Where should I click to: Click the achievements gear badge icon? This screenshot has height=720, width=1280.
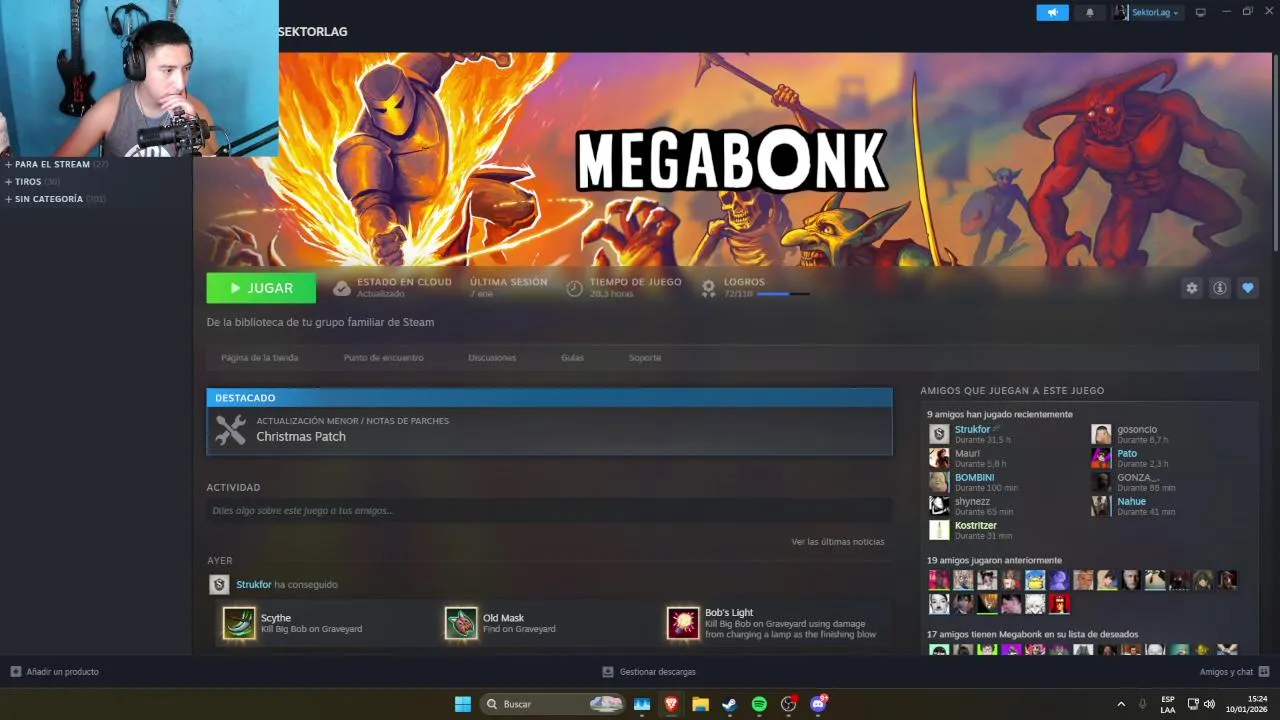[x=708, y=288]
